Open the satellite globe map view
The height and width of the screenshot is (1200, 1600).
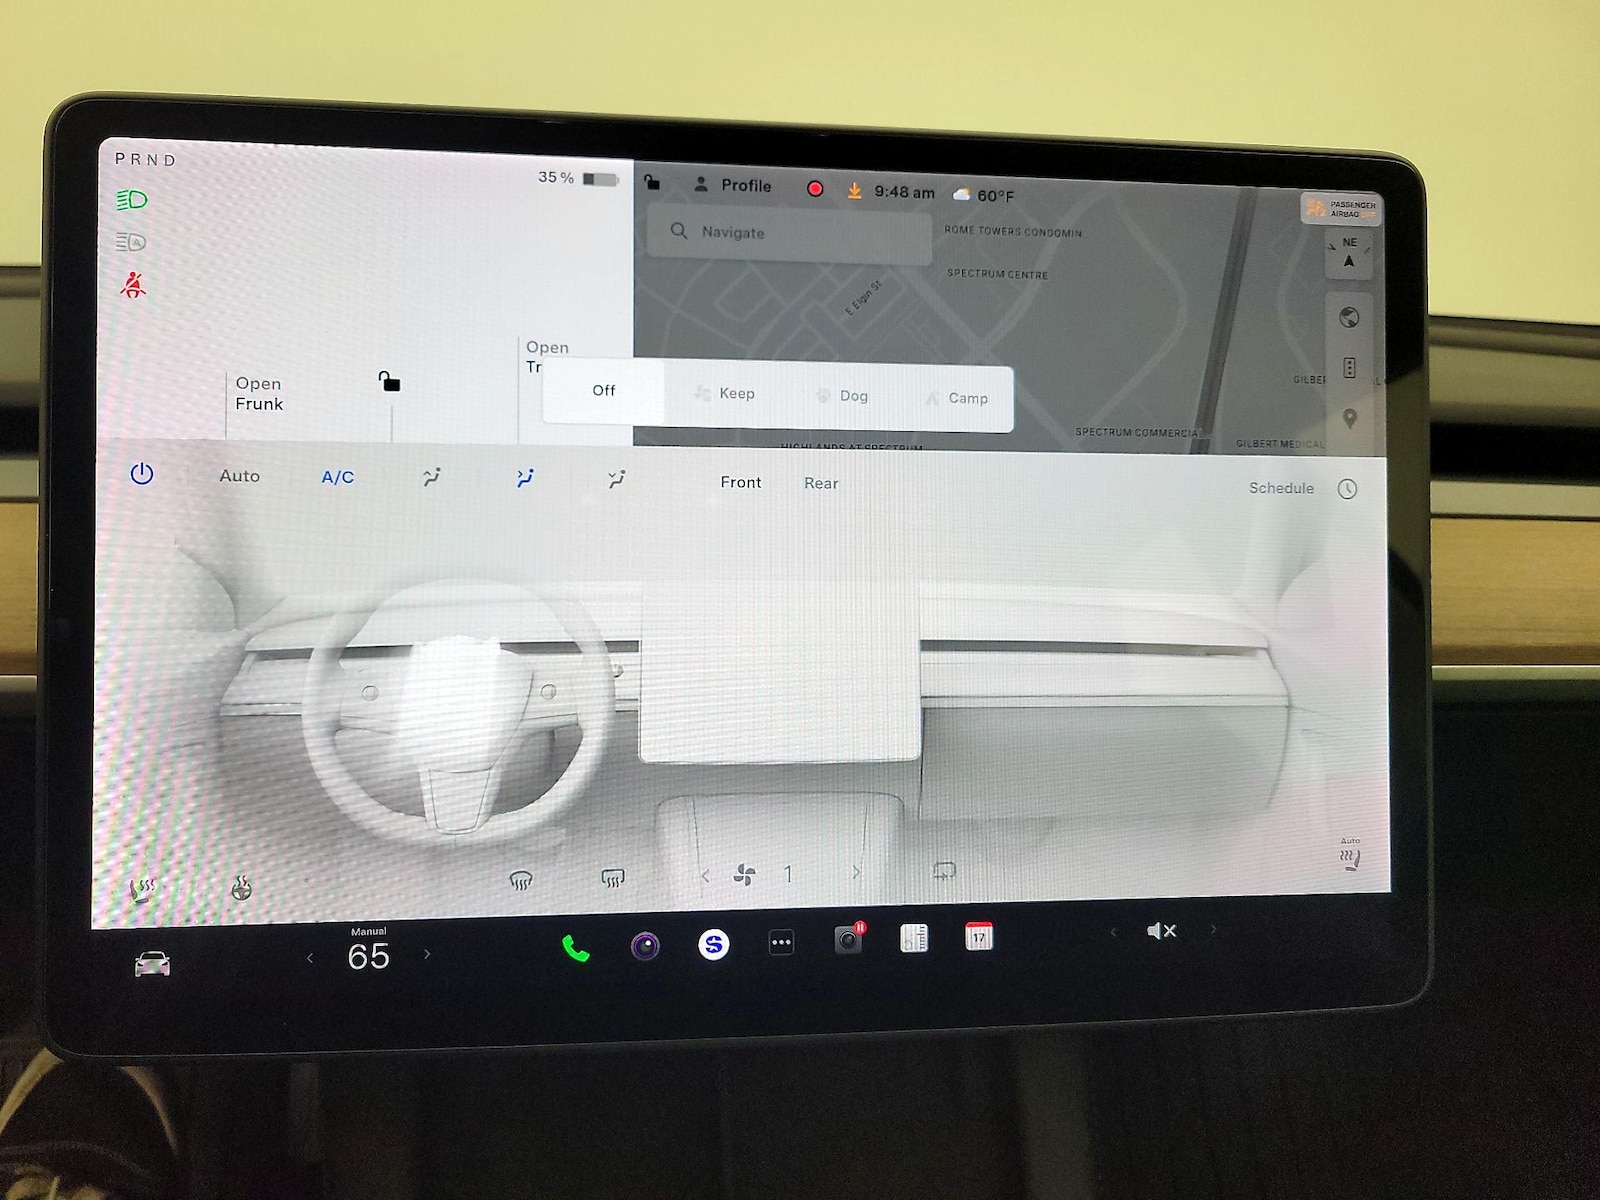pos(1349,318)
